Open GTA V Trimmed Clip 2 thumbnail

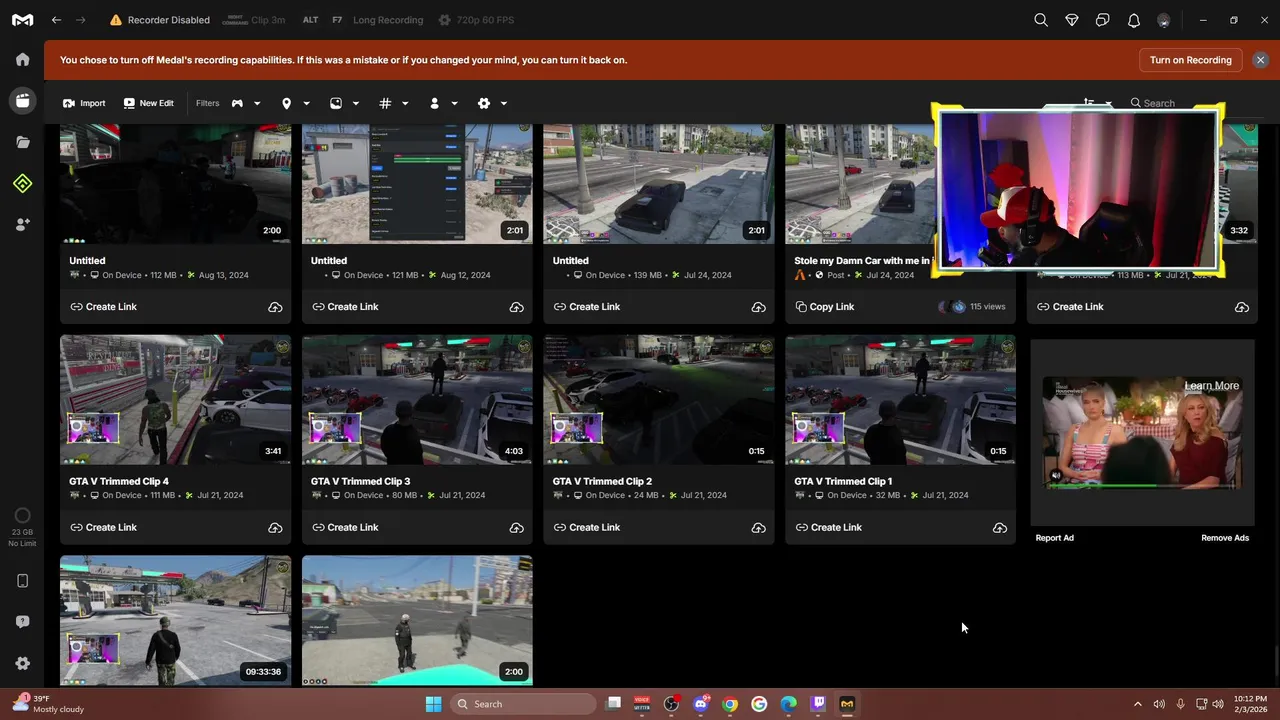pyautogui.click(x=658, y=400)
